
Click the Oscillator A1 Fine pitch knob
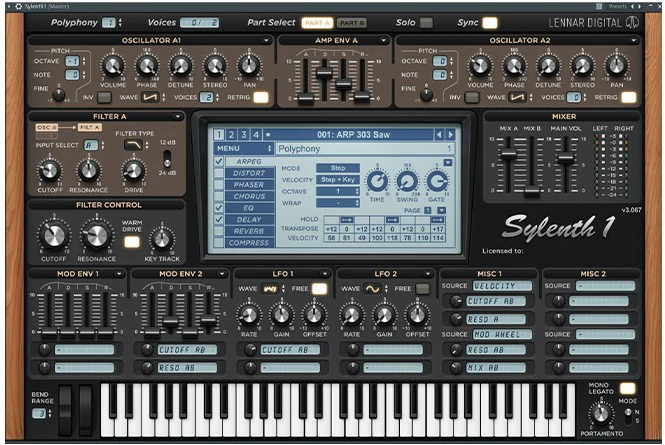(59, 95)
